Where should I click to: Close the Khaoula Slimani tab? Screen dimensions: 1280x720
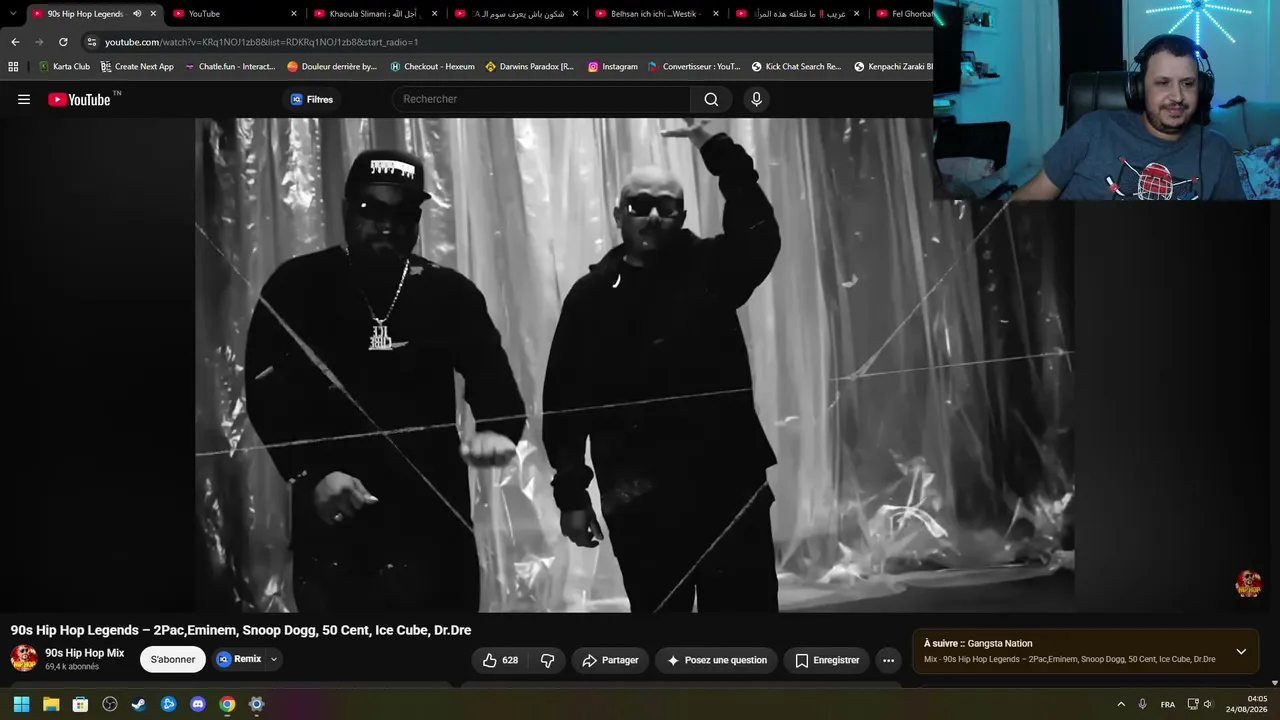(434, 14)
